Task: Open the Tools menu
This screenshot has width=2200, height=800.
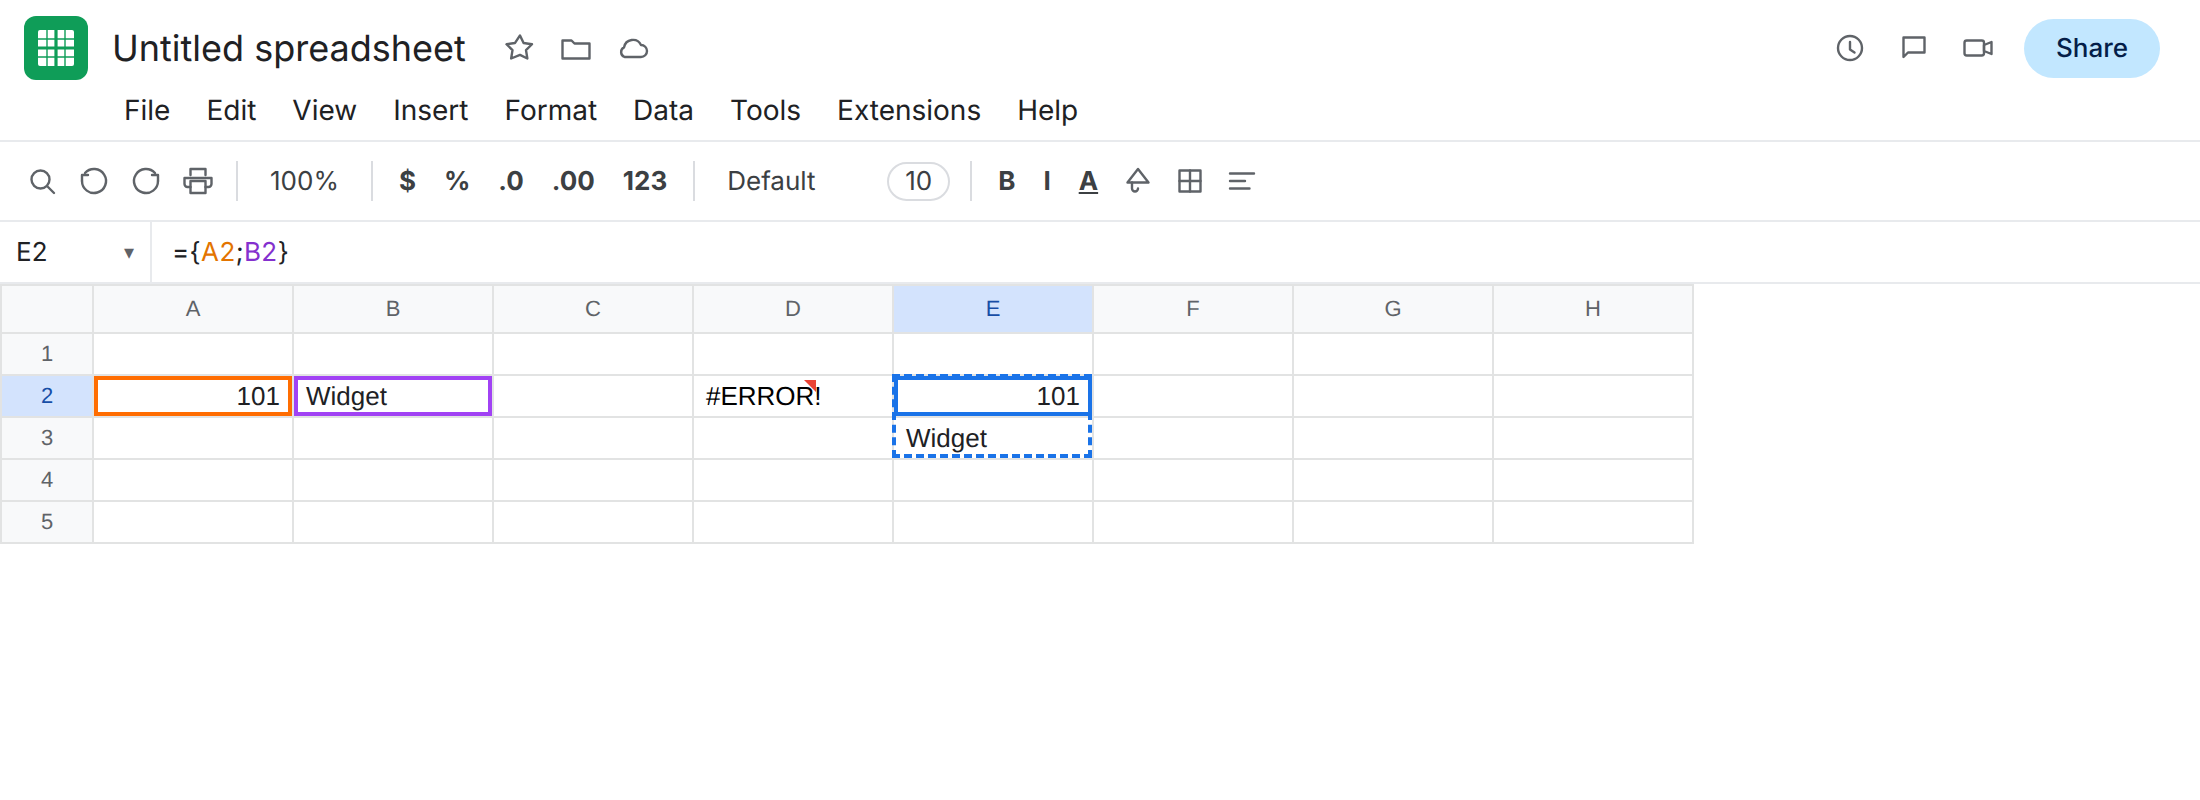Action: click(x=765, y=110)
